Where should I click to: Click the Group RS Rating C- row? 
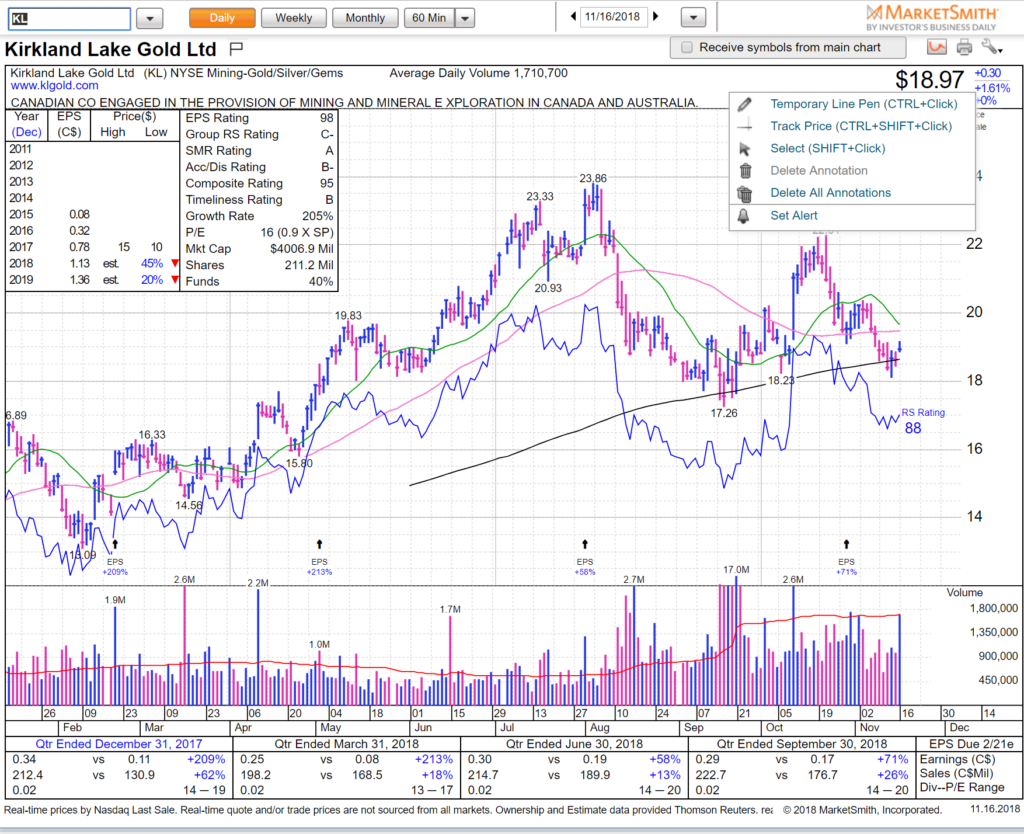coord(259,135)
